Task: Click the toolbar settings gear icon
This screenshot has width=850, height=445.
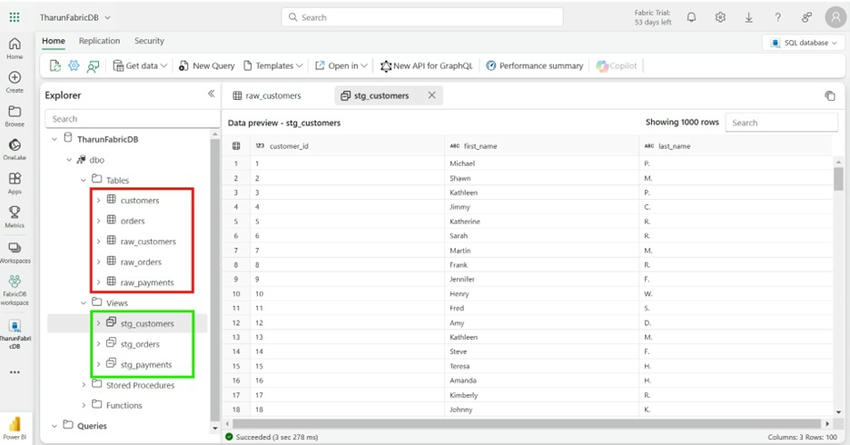Action: point(74,66)
